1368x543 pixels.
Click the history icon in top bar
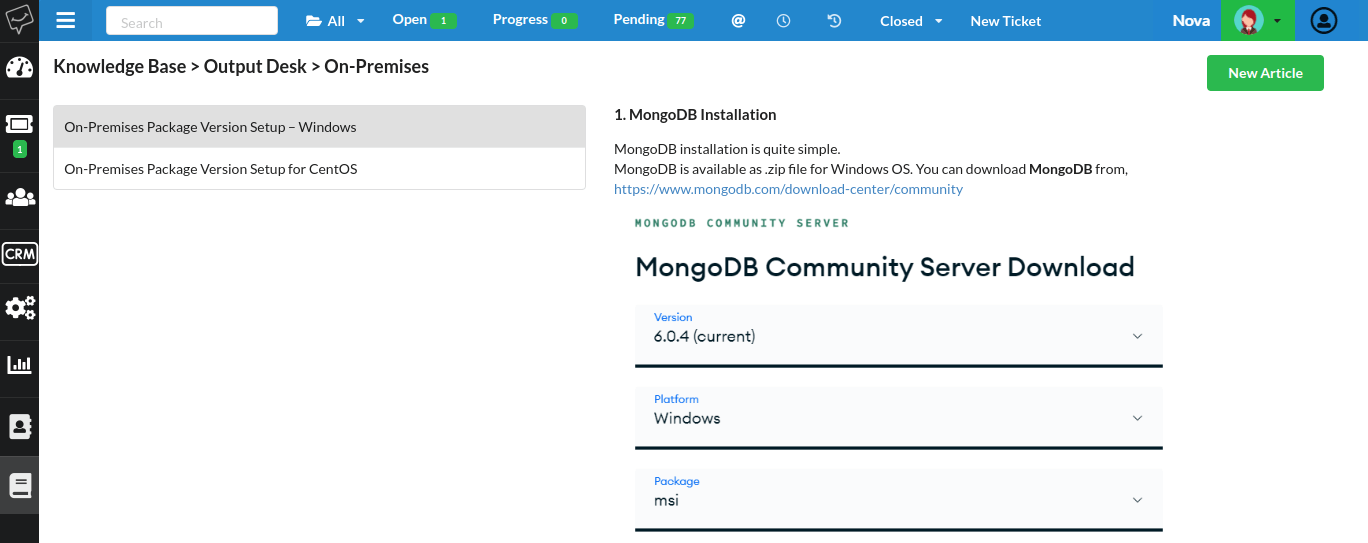[x=834, y=20]
